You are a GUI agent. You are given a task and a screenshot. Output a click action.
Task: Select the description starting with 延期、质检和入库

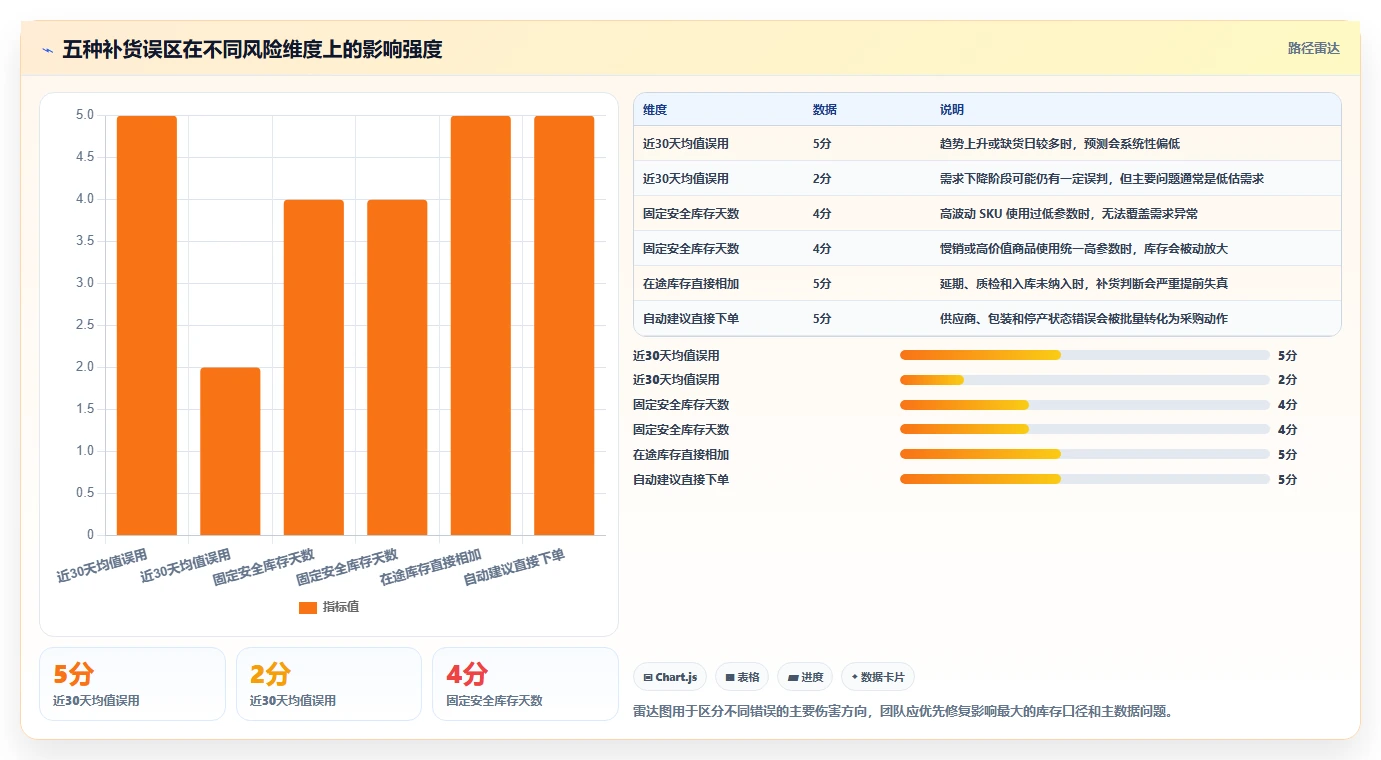[x=1084, y=284]
